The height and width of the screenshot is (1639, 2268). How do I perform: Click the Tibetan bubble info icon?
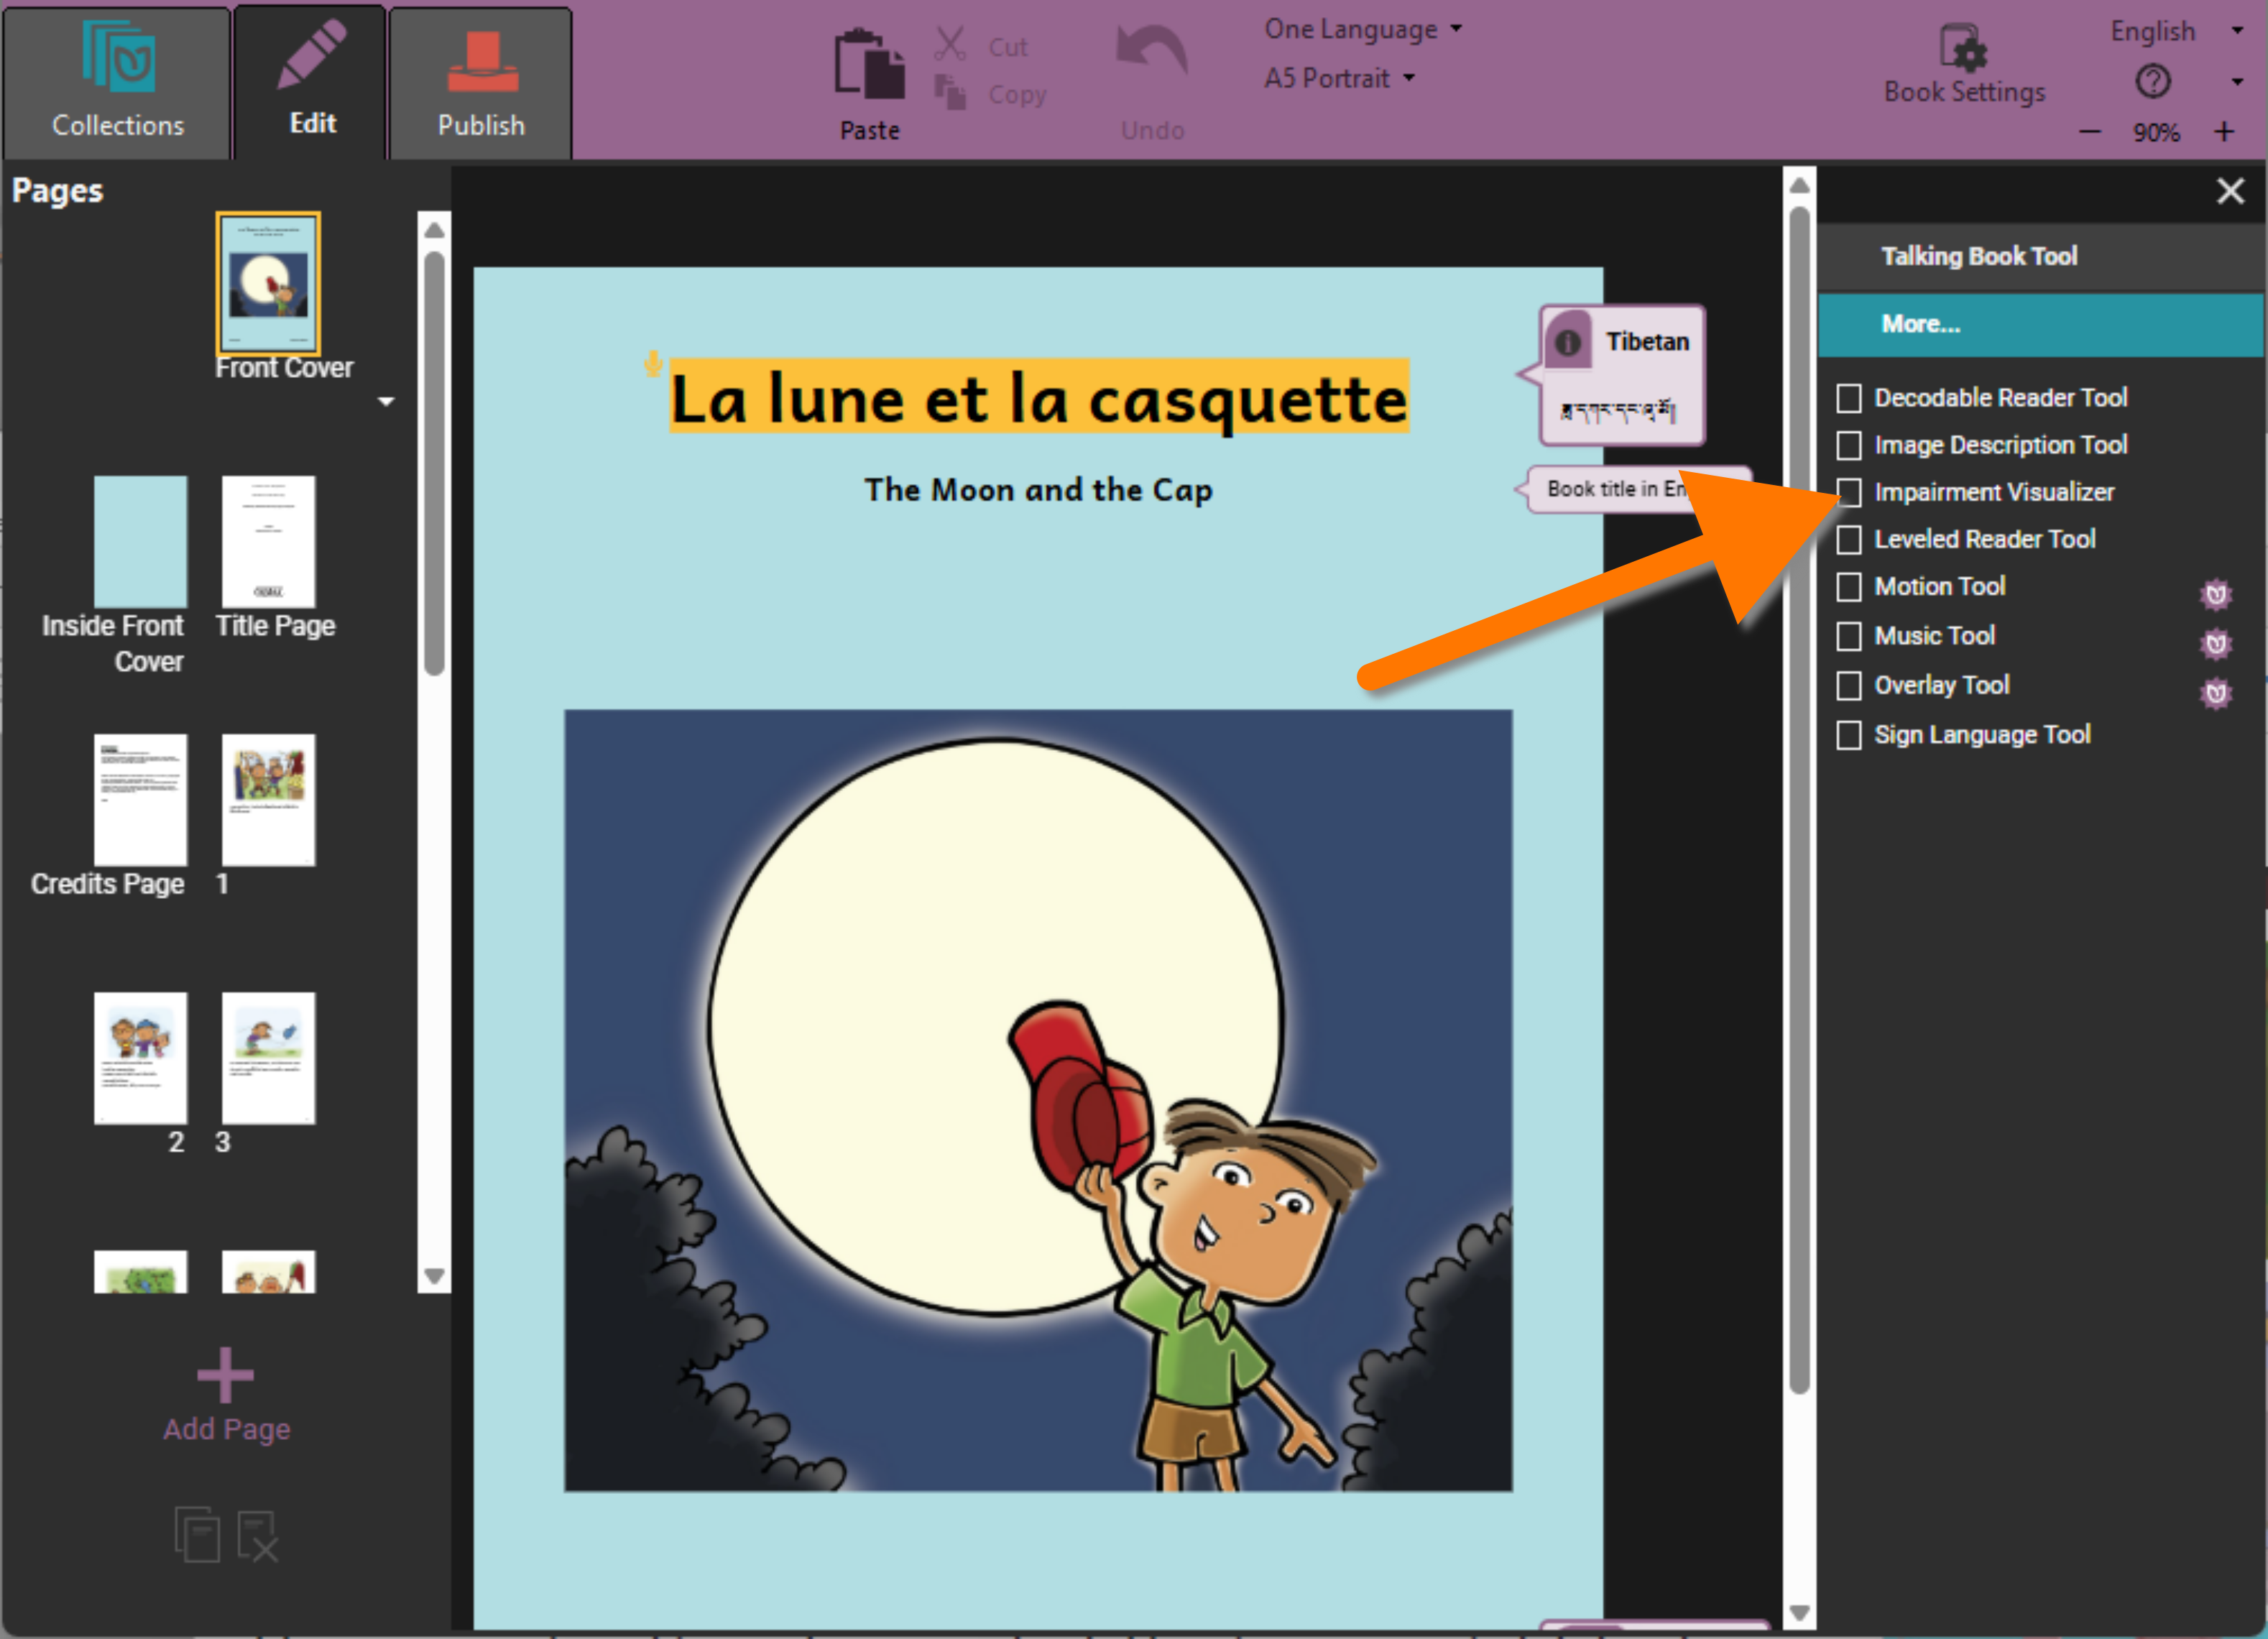[1567, 343]
